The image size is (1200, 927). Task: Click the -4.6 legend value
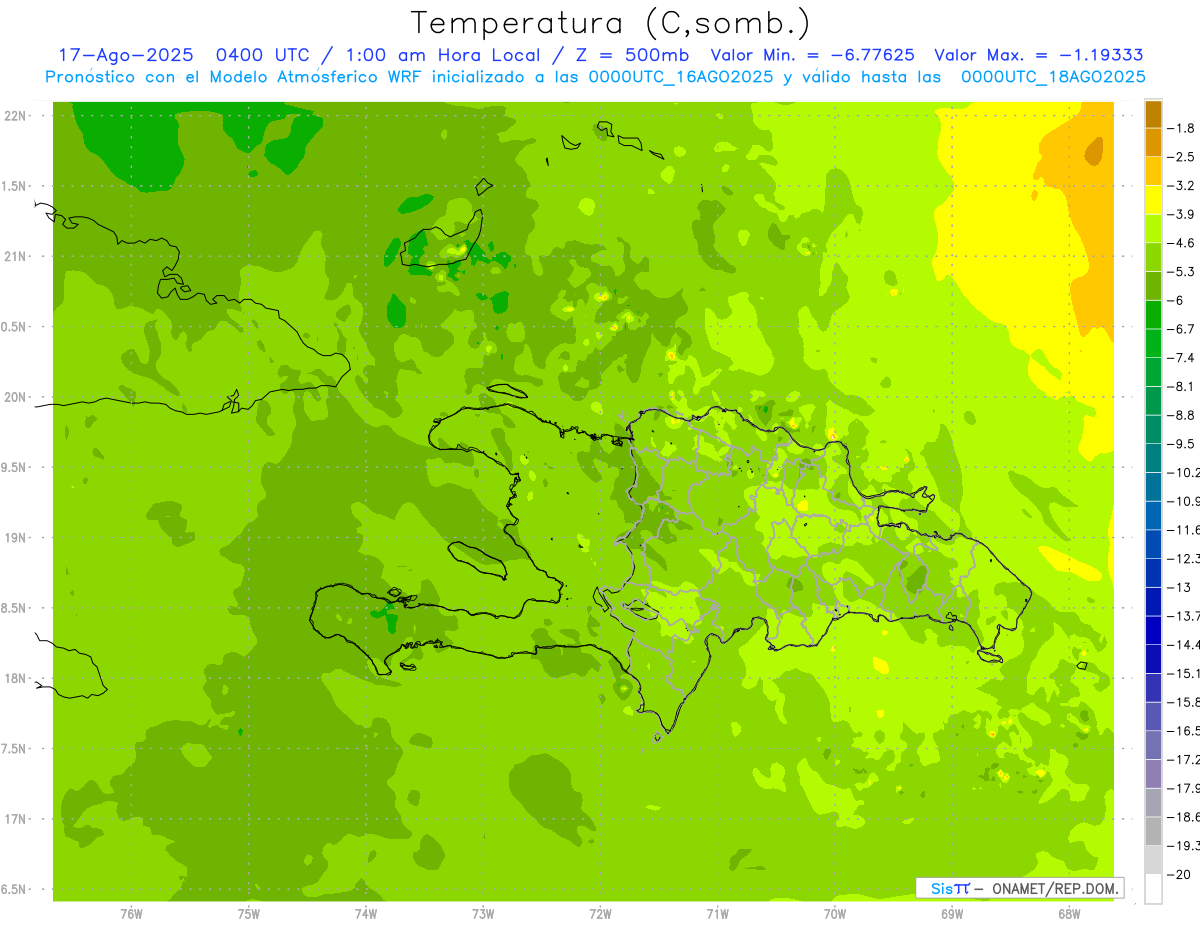coord(1182,243)
